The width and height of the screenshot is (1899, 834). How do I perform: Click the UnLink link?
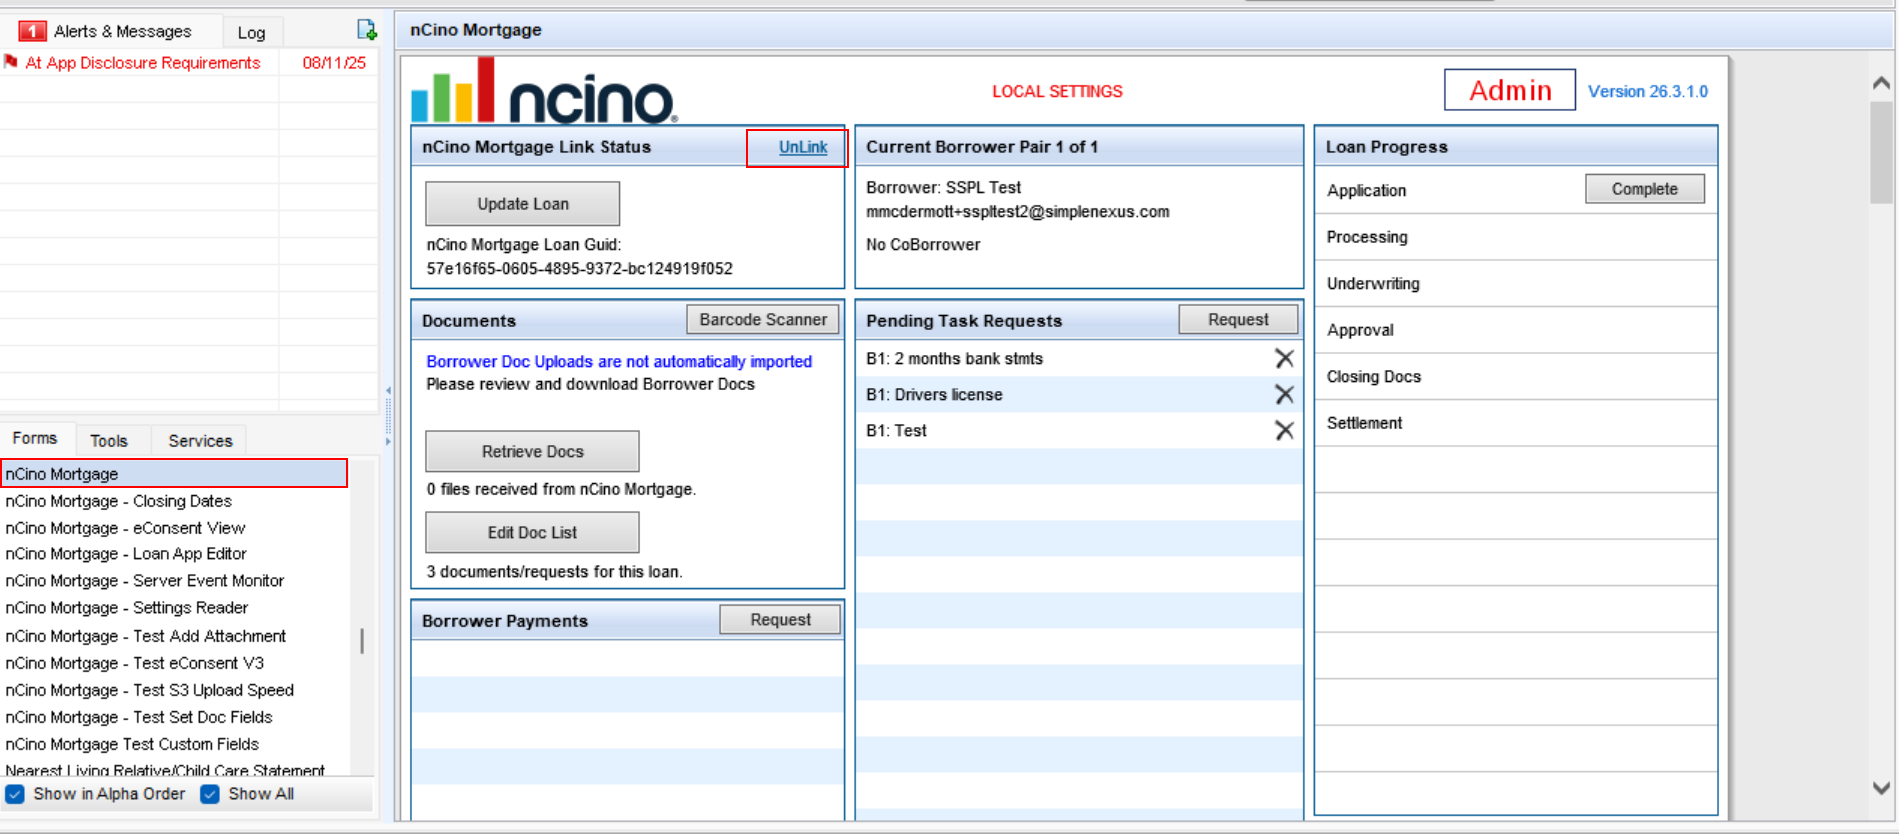[802, 147]
